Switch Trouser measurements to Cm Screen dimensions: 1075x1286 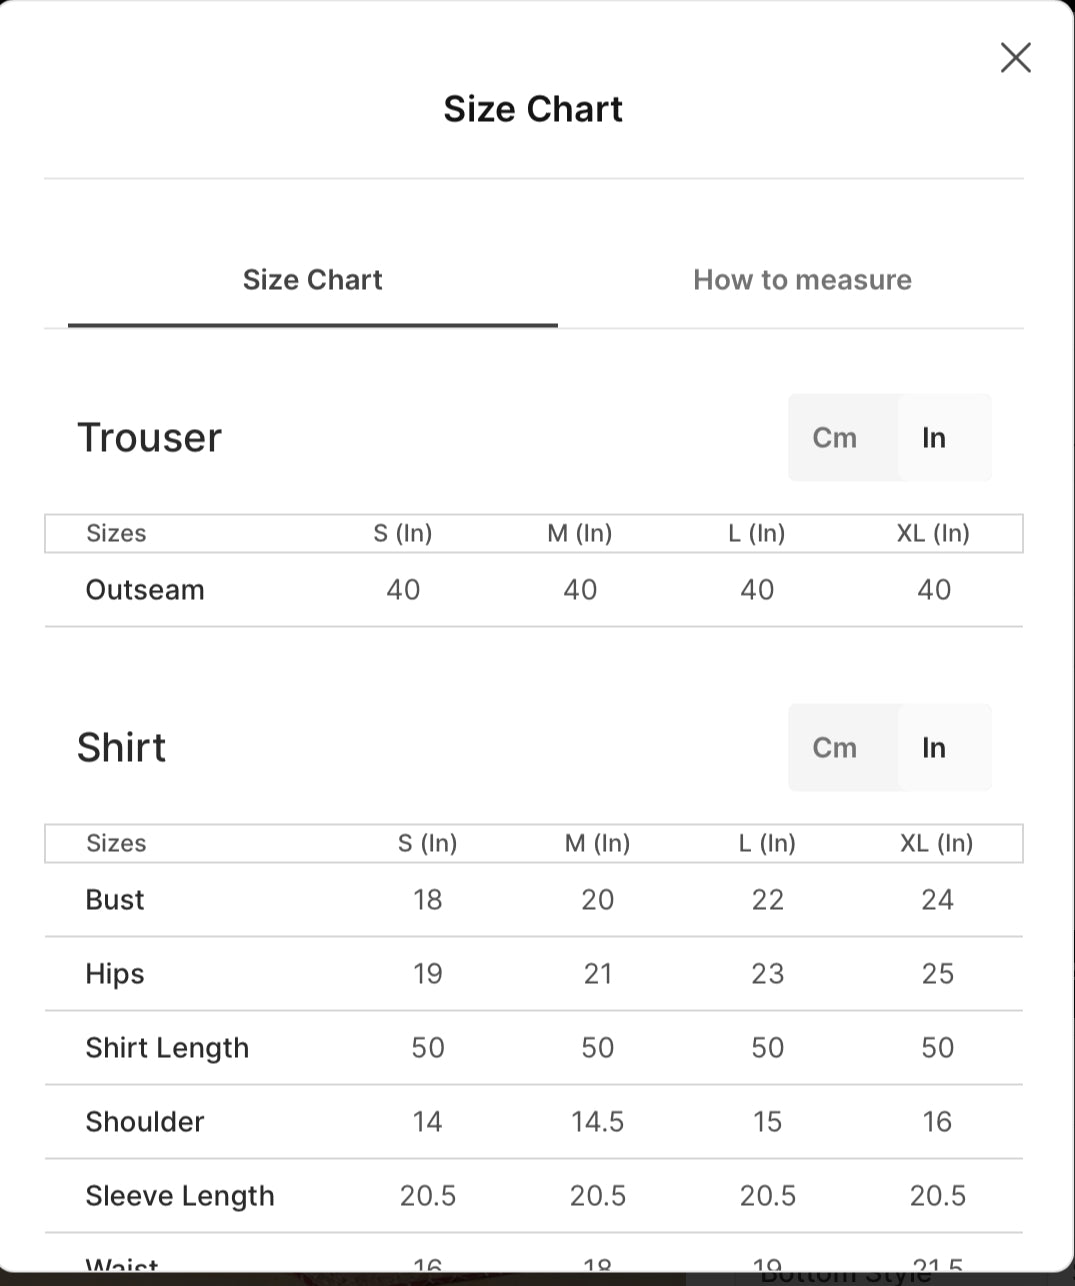(x=835, y=437)
